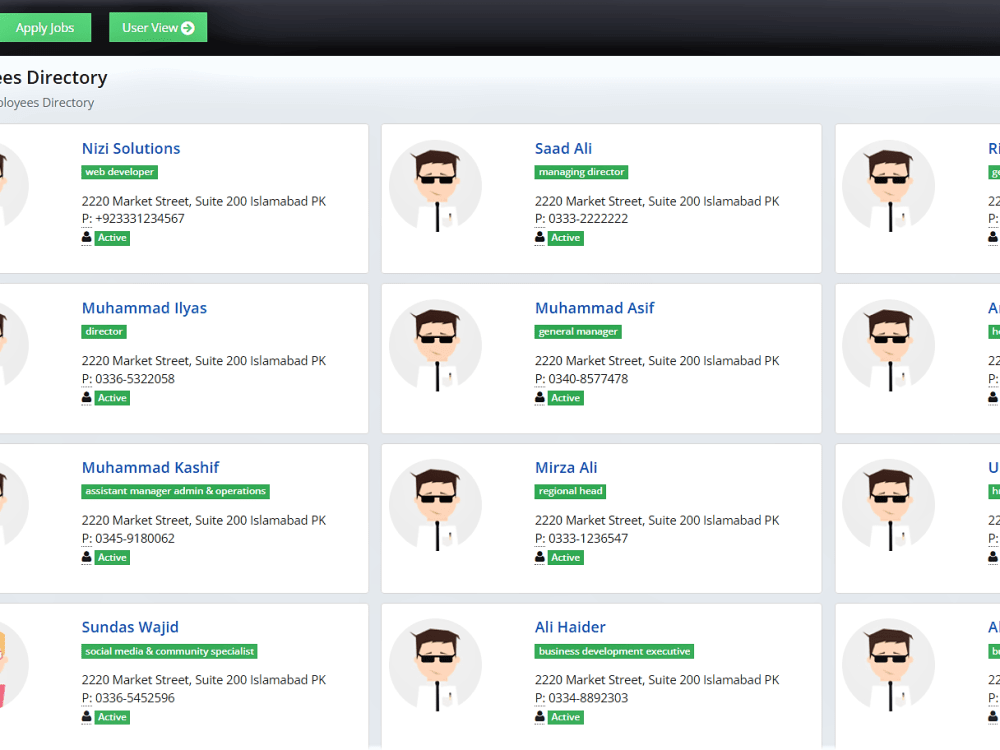Click Saad Ali's avatar image

tap(436, 186)
